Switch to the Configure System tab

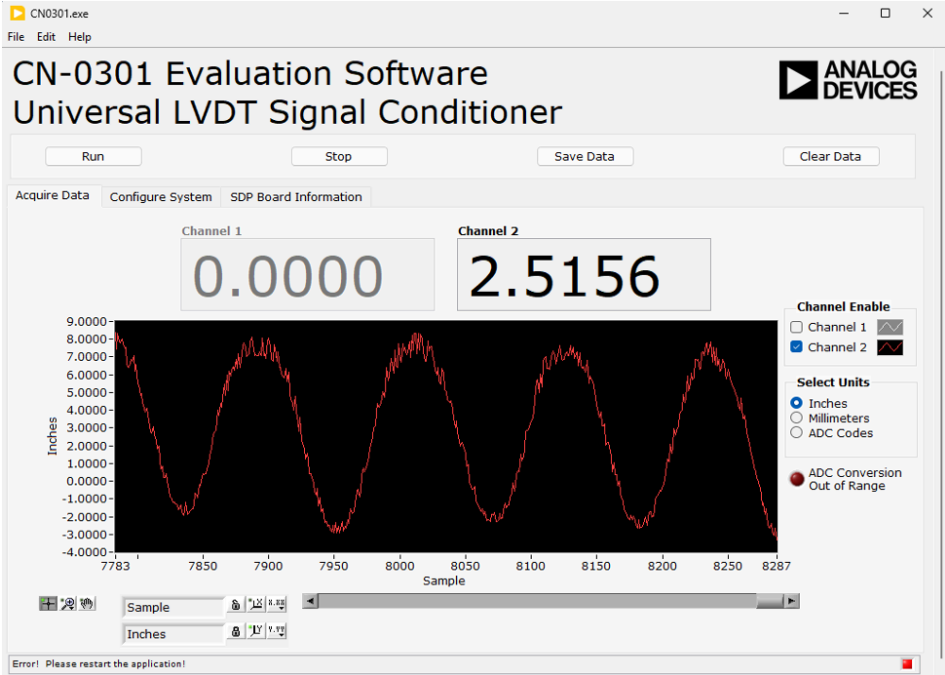click(x=161, y=196)
